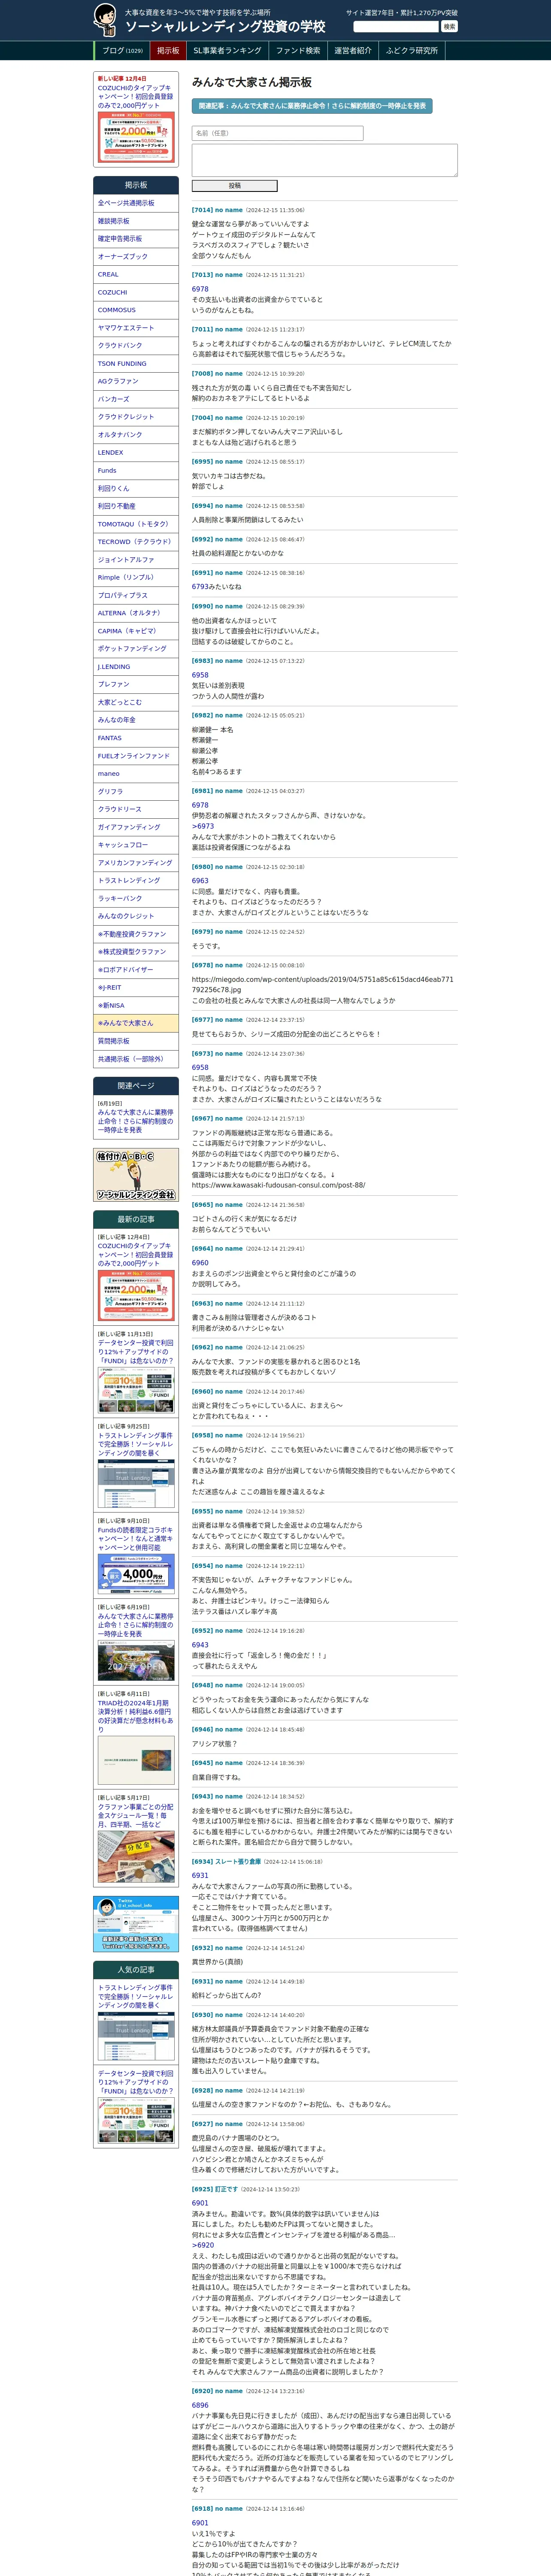Open the J.LENDING board
Screen dimensions: 551x2576
[x=136, y=667]
